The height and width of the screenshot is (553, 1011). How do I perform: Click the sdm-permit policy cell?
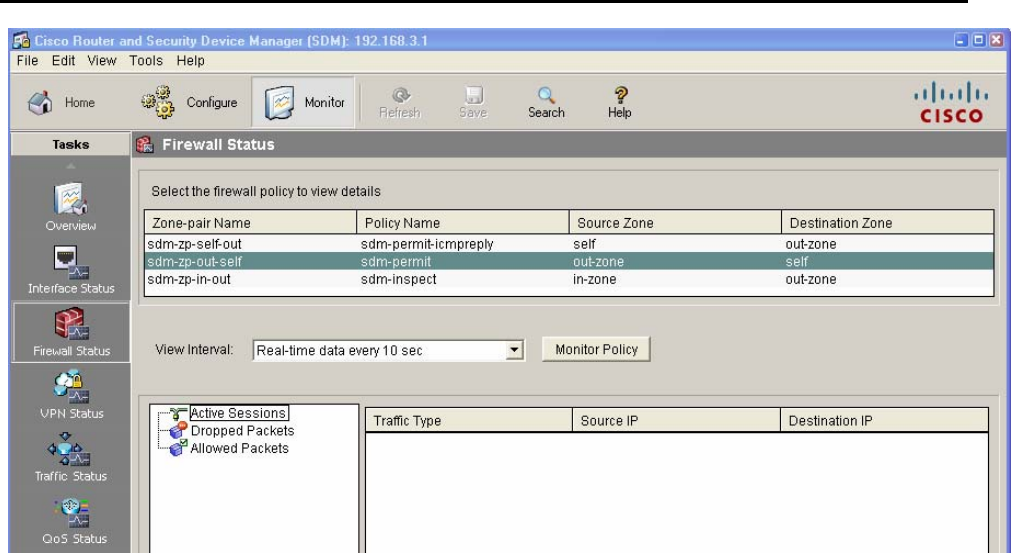396,262
